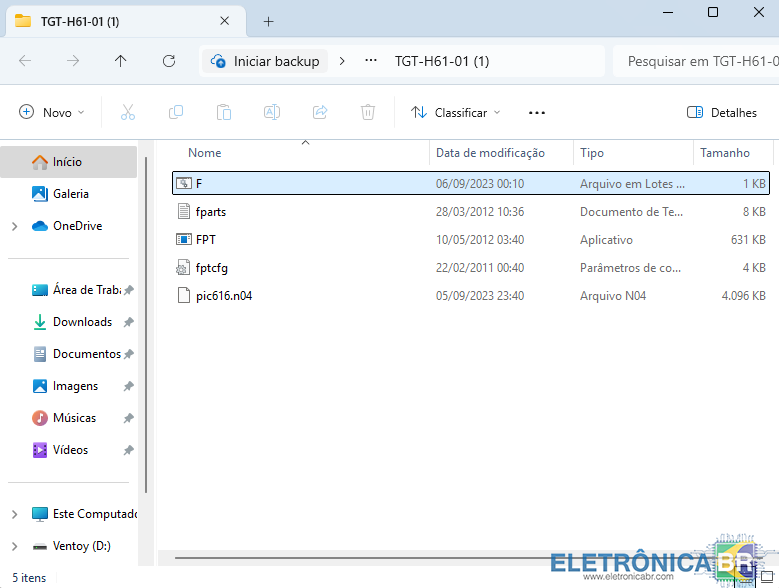This screenshot has width=779, height=588.
Task: Open the See more ellipsis menu
Action: pos(537,113)
